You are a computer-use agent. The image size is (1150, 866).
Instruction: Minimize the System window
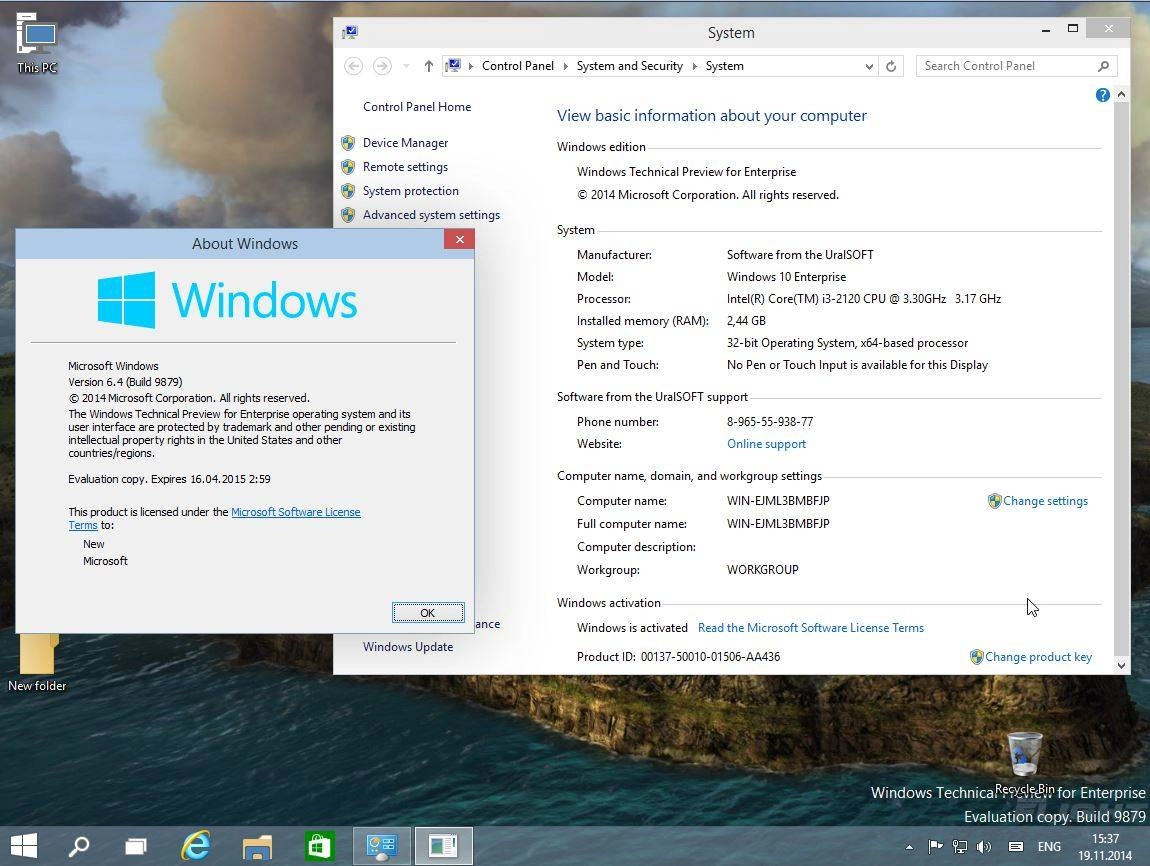coord(1046,29)
